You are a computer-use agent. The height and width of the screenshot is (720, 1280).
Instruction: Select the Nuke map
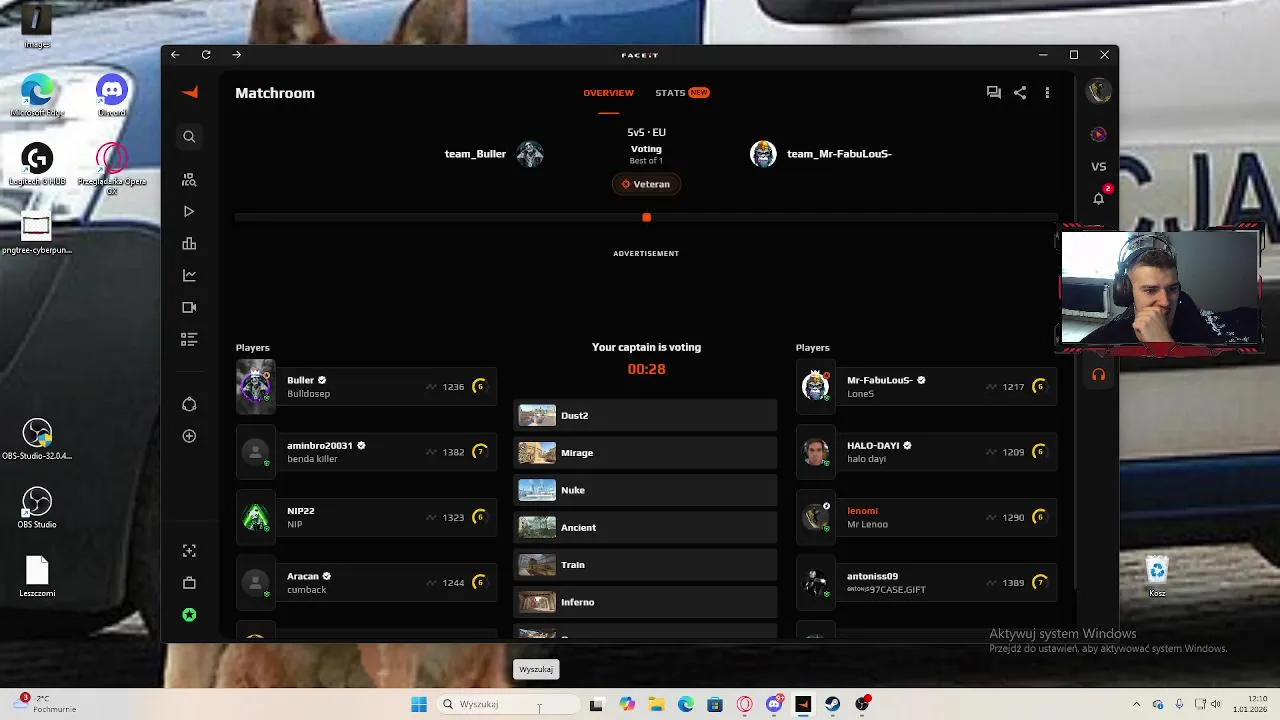click(x=645, y=490)
